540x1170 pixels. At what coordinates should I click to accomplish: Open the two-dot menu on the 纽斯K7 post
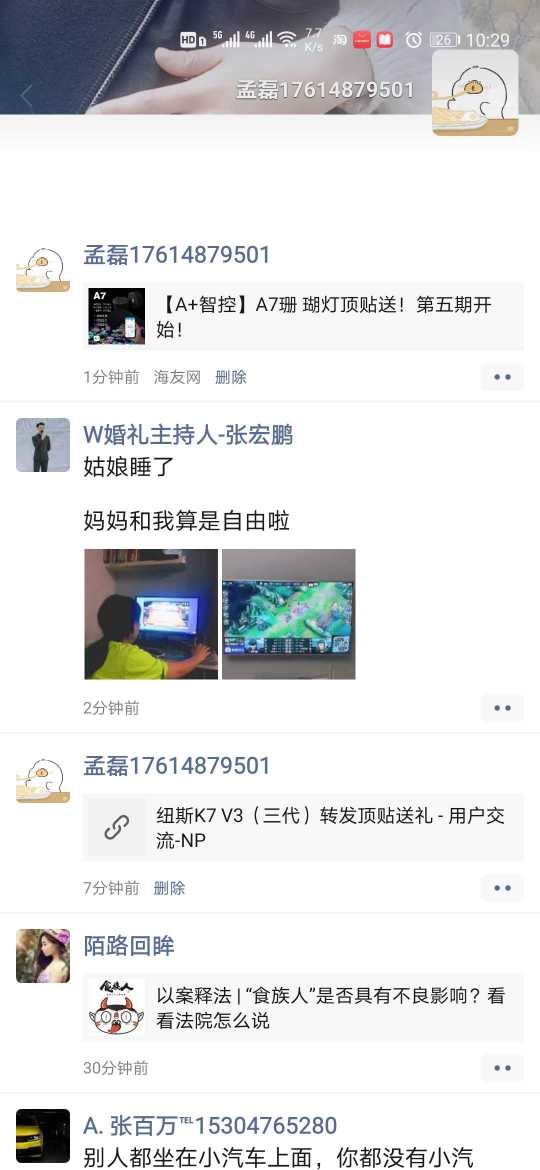502,888
